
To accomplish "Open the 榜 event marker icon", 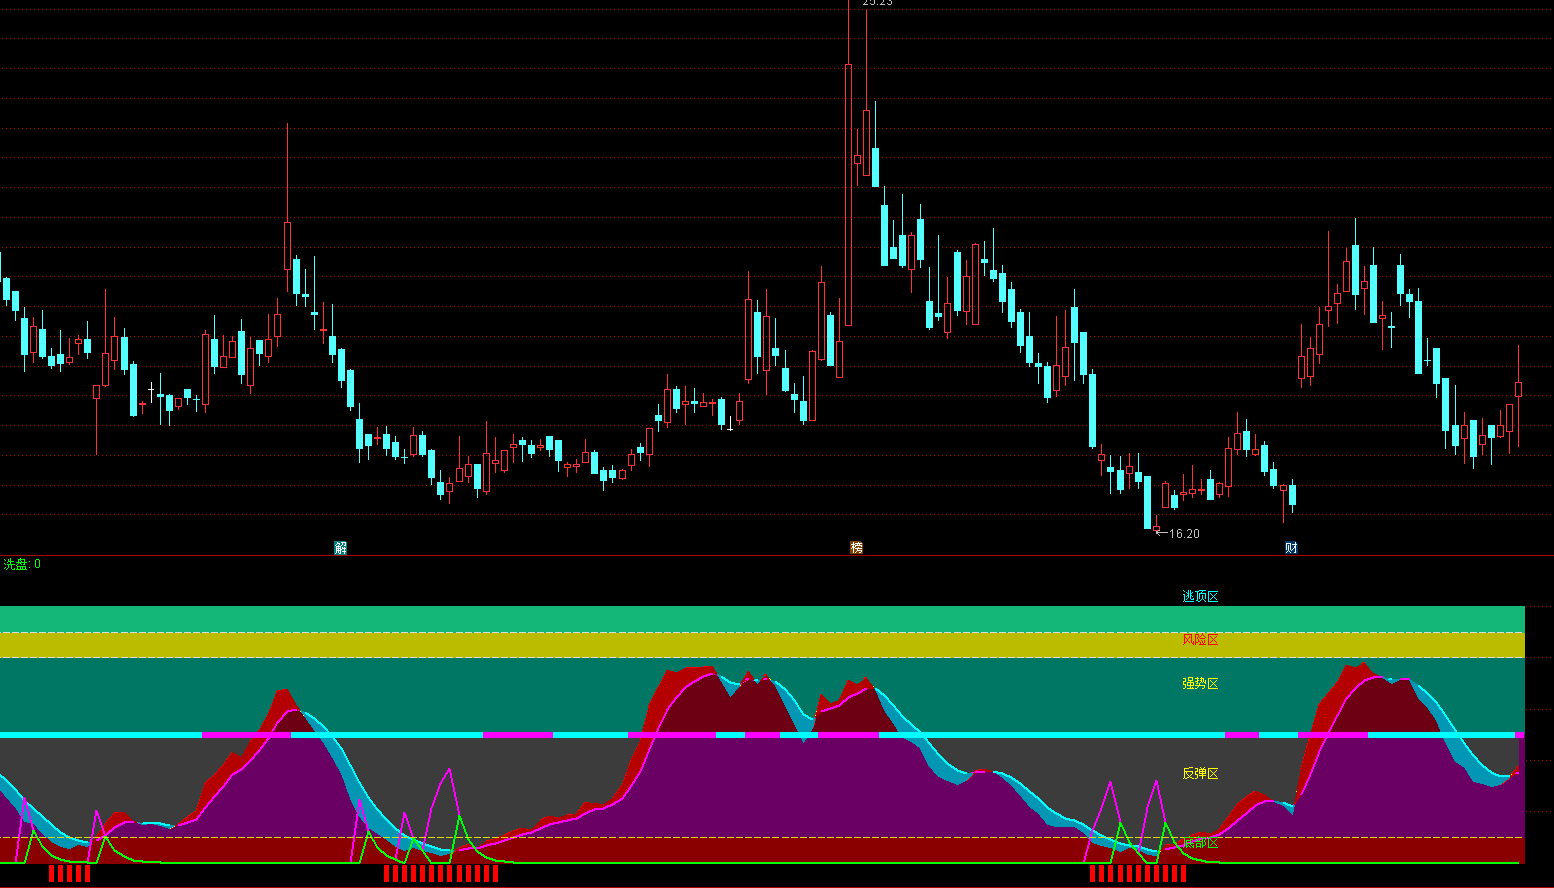I will pos(856,548).
